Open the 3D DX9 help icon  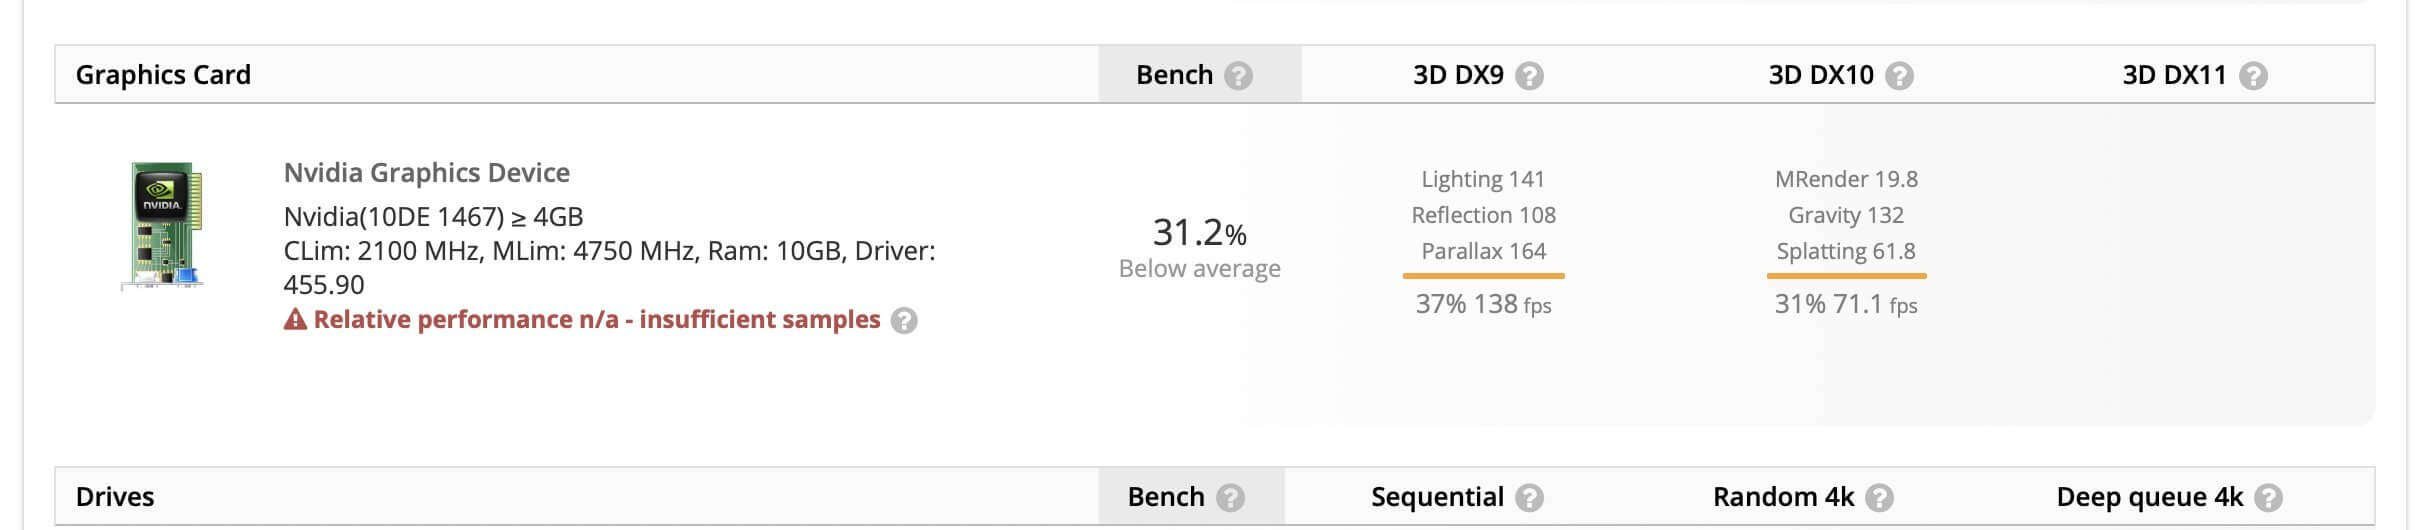click(x=1529, y=76)
